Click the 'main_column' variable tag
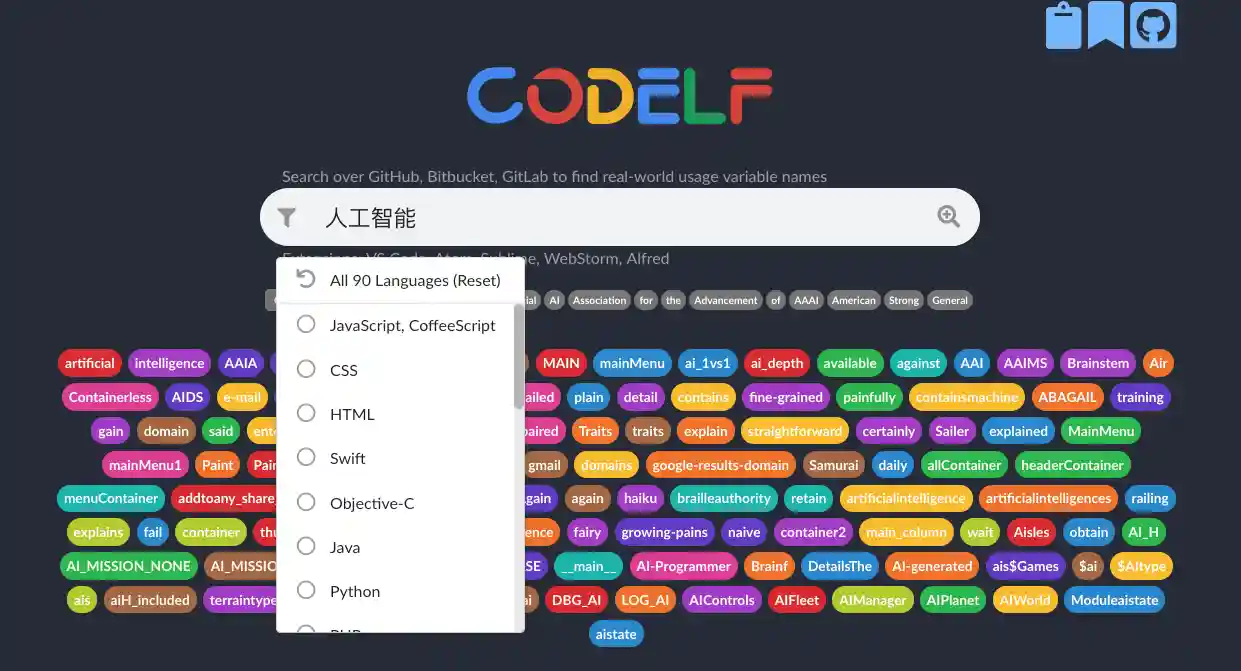Screen dimensions: 1241x671 [x=907, y=532]
